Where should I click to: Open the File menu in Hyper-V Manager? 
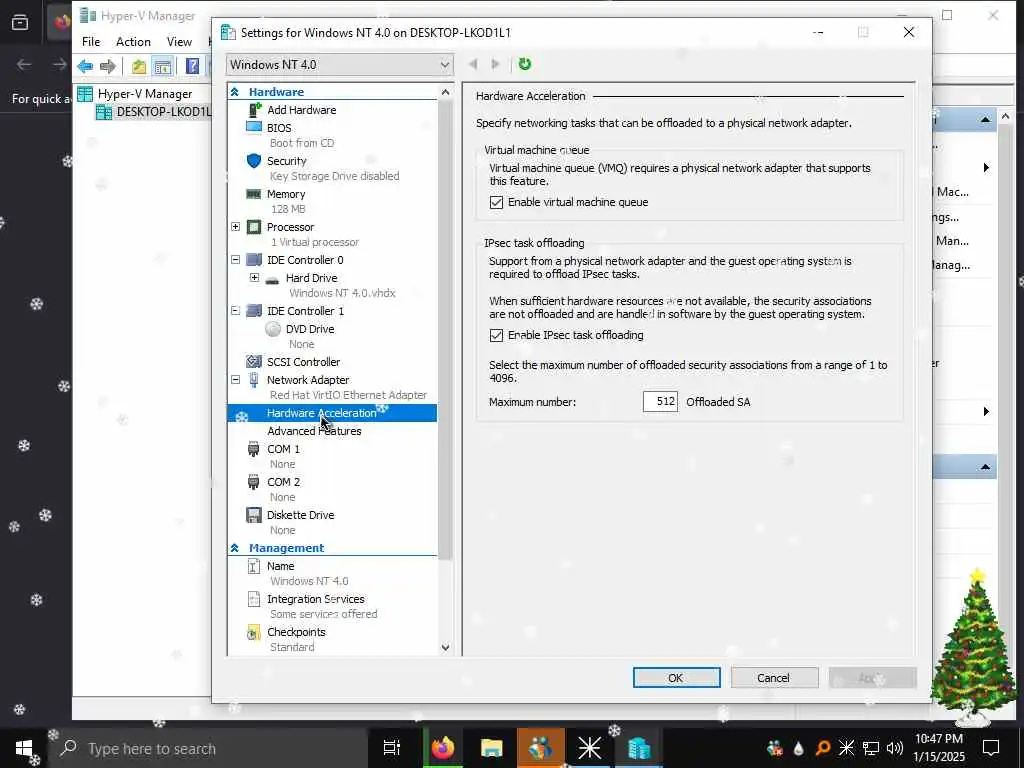click(x=91, y=42)
